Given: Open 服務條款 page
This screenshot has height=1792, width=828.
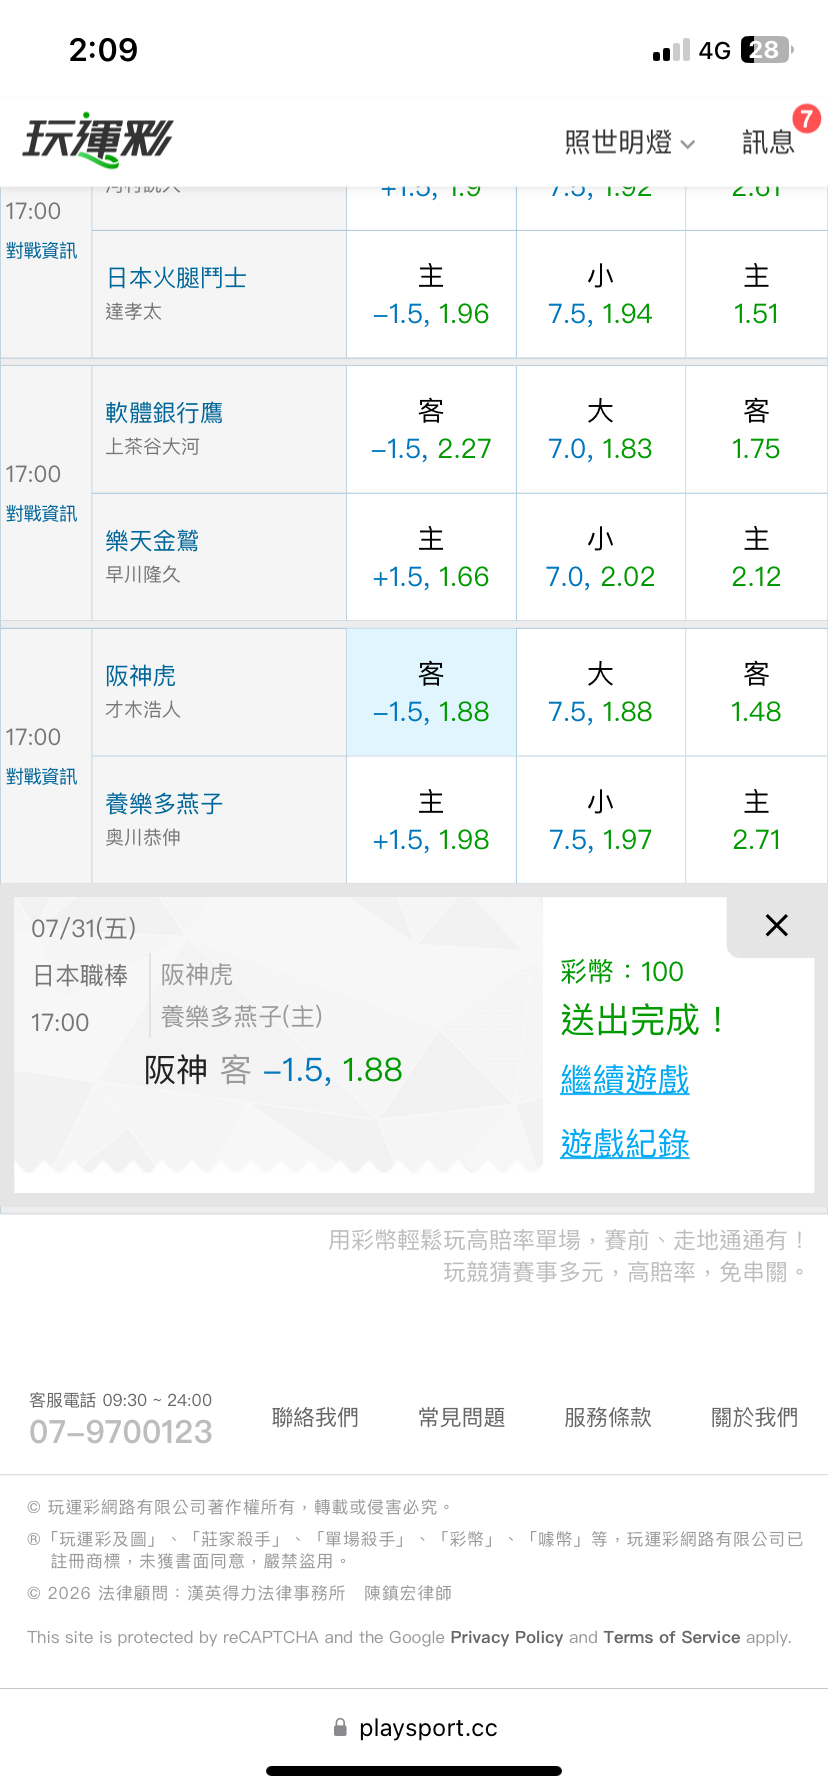Looking at the screenshot, I should click(x=608, y=1417).
